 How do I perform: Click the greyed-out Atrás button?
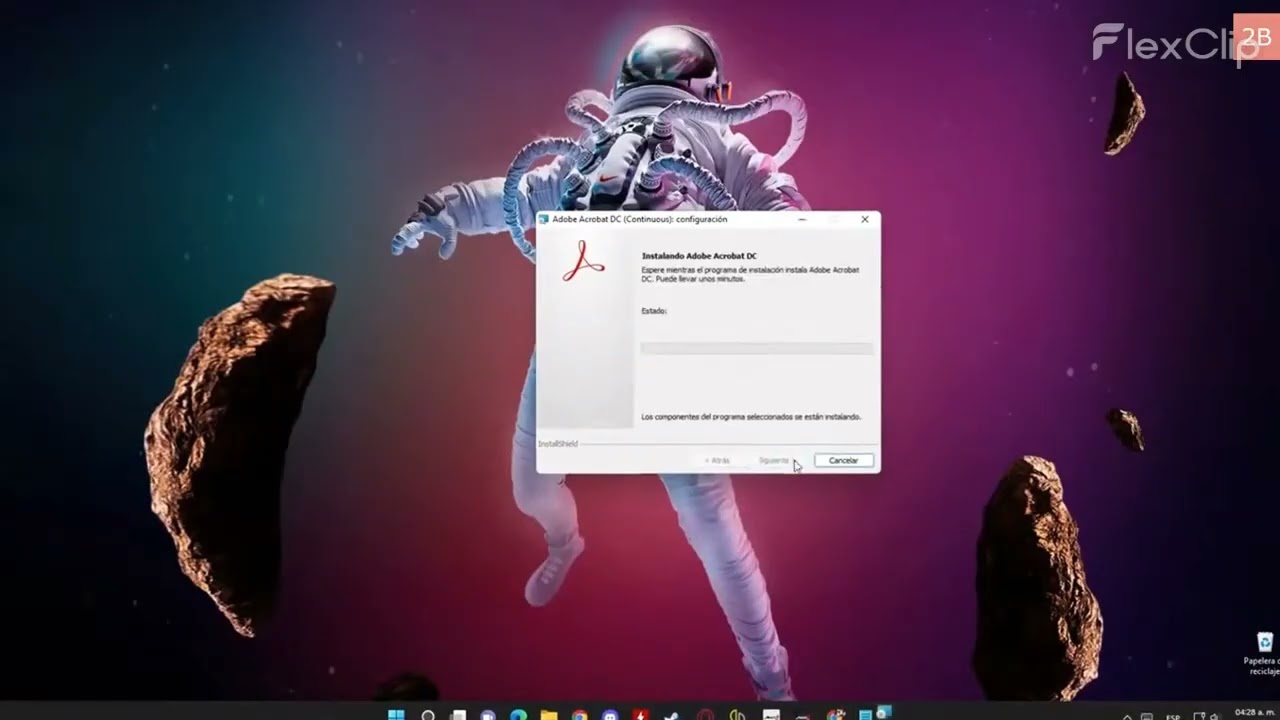click(x=717, y=460)
